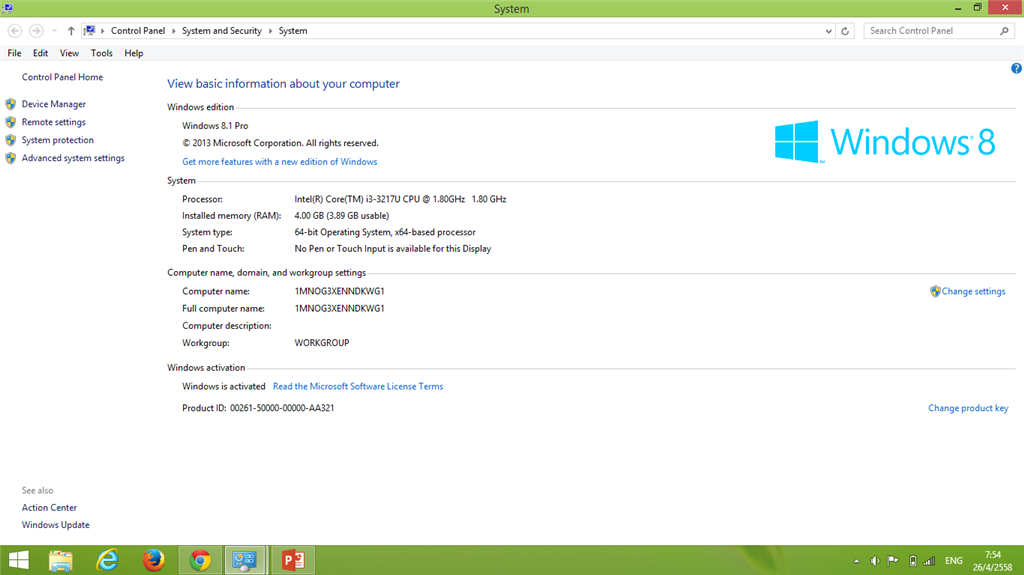Go to Control Panel Home
1024x575 pixels.
tap(62, 77)
